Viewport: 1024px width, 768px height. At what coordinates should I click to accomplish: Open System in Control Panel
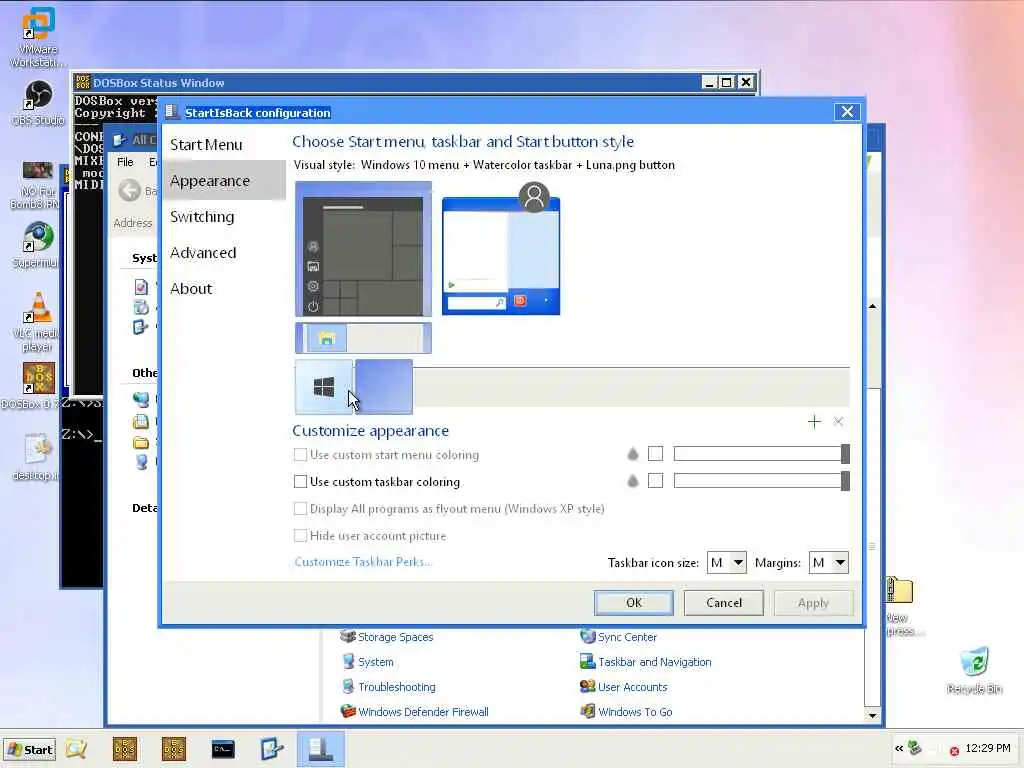(376, 662)
